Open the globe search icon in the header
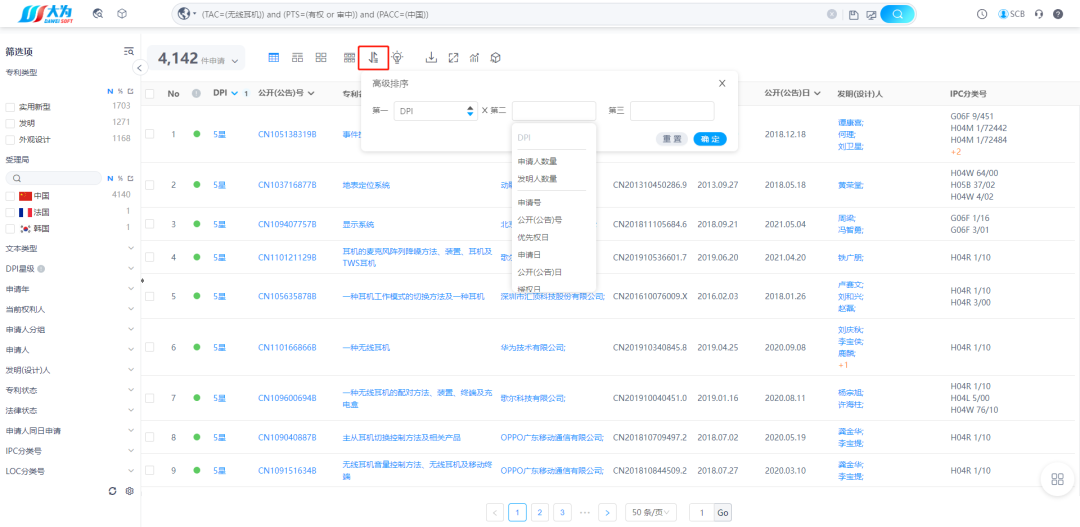The height and width of the screenshot is (527, 1080). tap(98, 14)
